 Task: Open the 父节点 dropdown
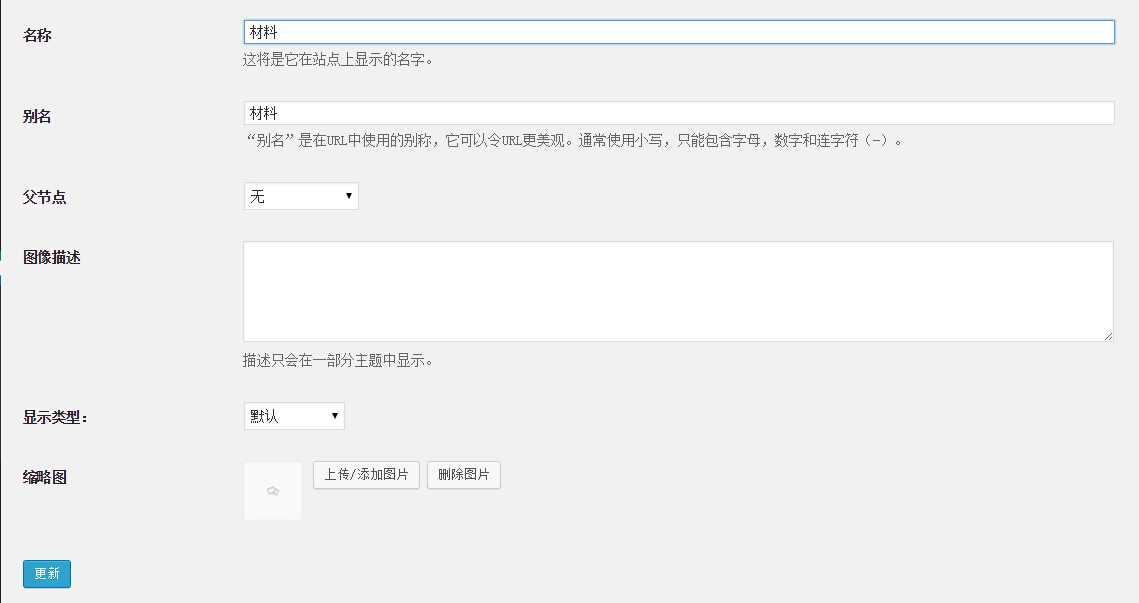tap(300, 196)
